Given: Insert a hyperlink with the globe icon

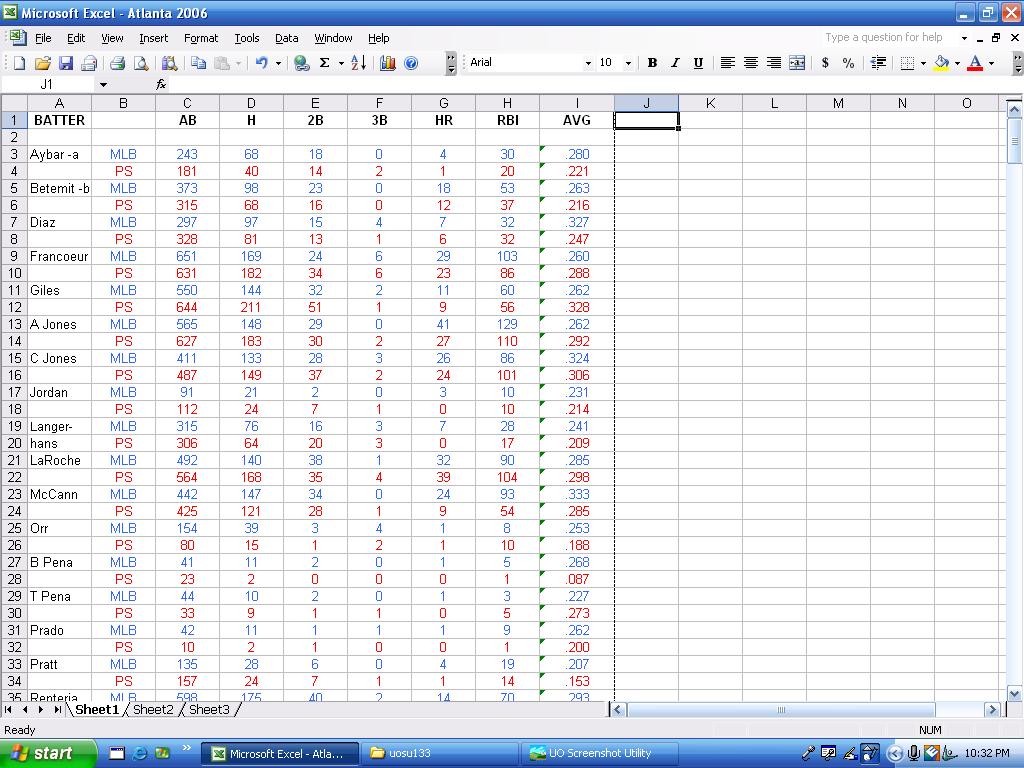Looking at the screenshot, I should [301, 63].
